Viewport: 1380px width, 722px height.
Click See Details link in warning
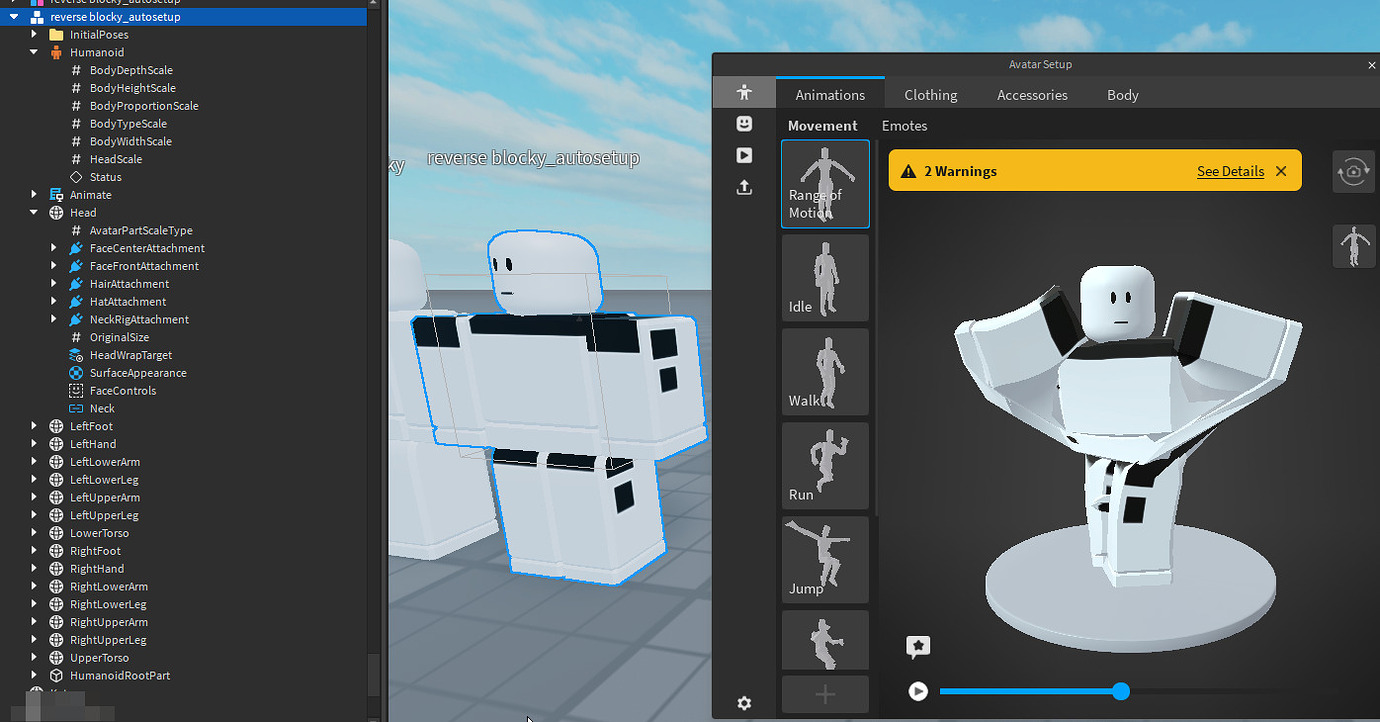click(1230, 171)
